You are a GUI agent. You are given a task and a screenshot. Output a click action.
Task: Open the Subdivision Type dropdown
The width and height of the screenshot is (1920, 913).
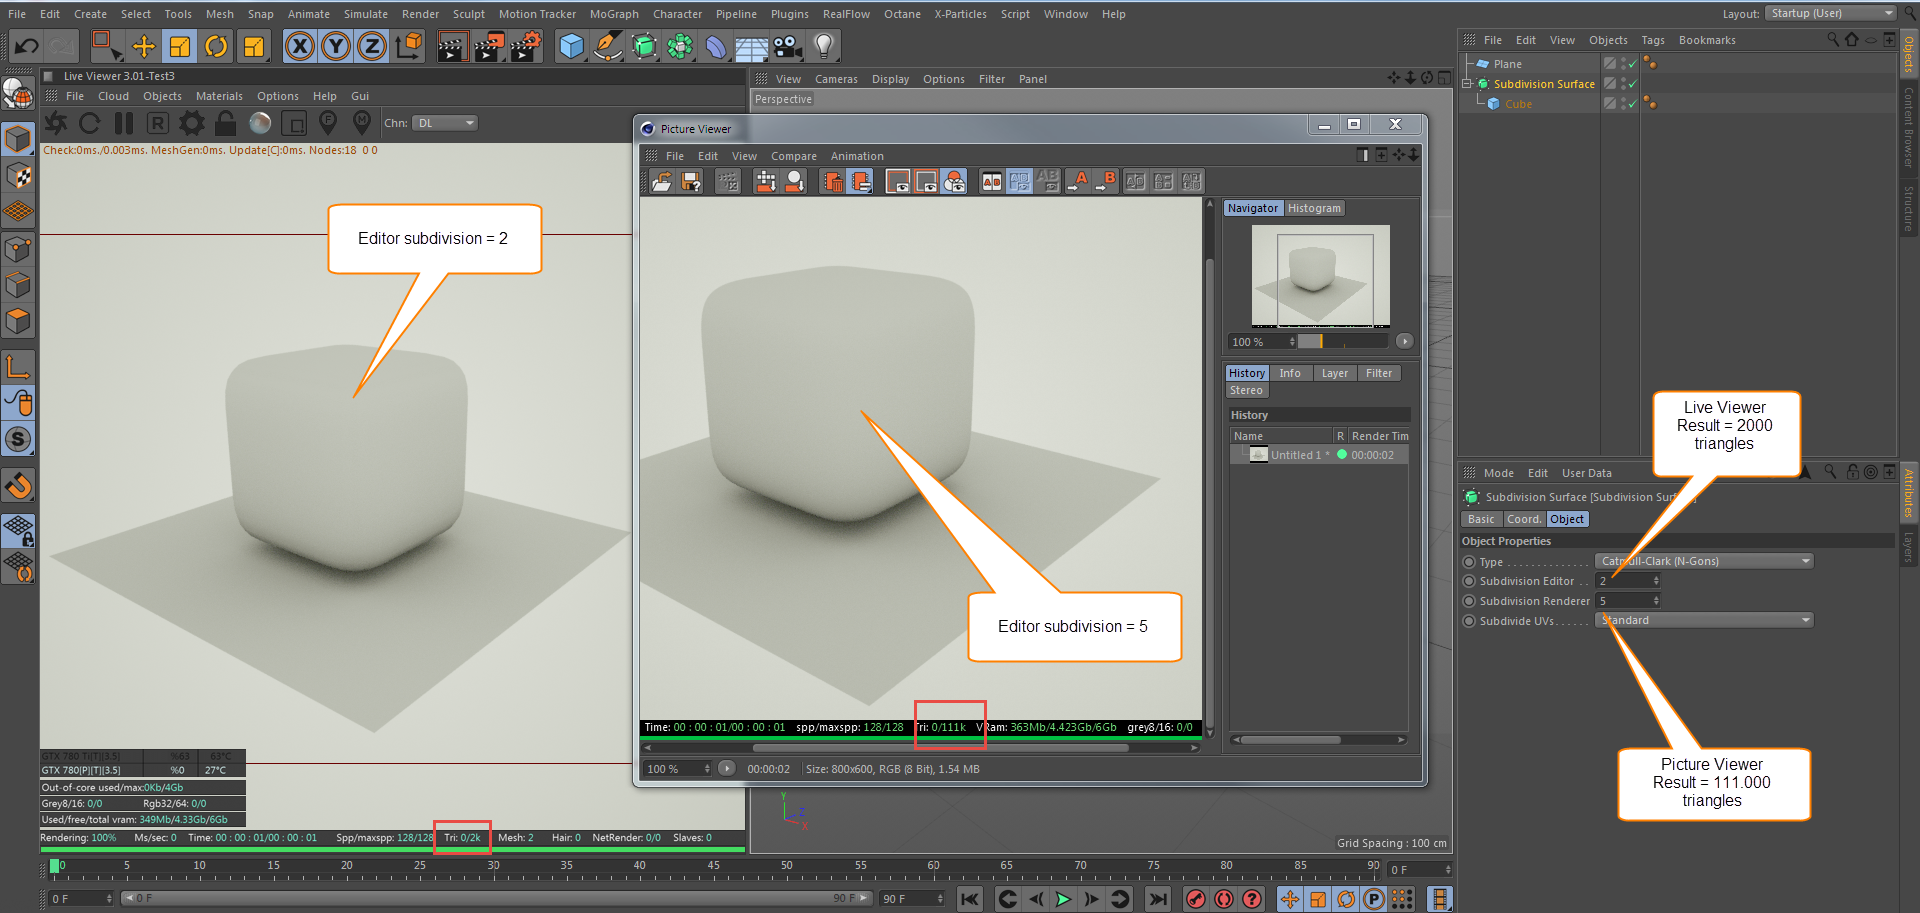[x=1704, y=561]
